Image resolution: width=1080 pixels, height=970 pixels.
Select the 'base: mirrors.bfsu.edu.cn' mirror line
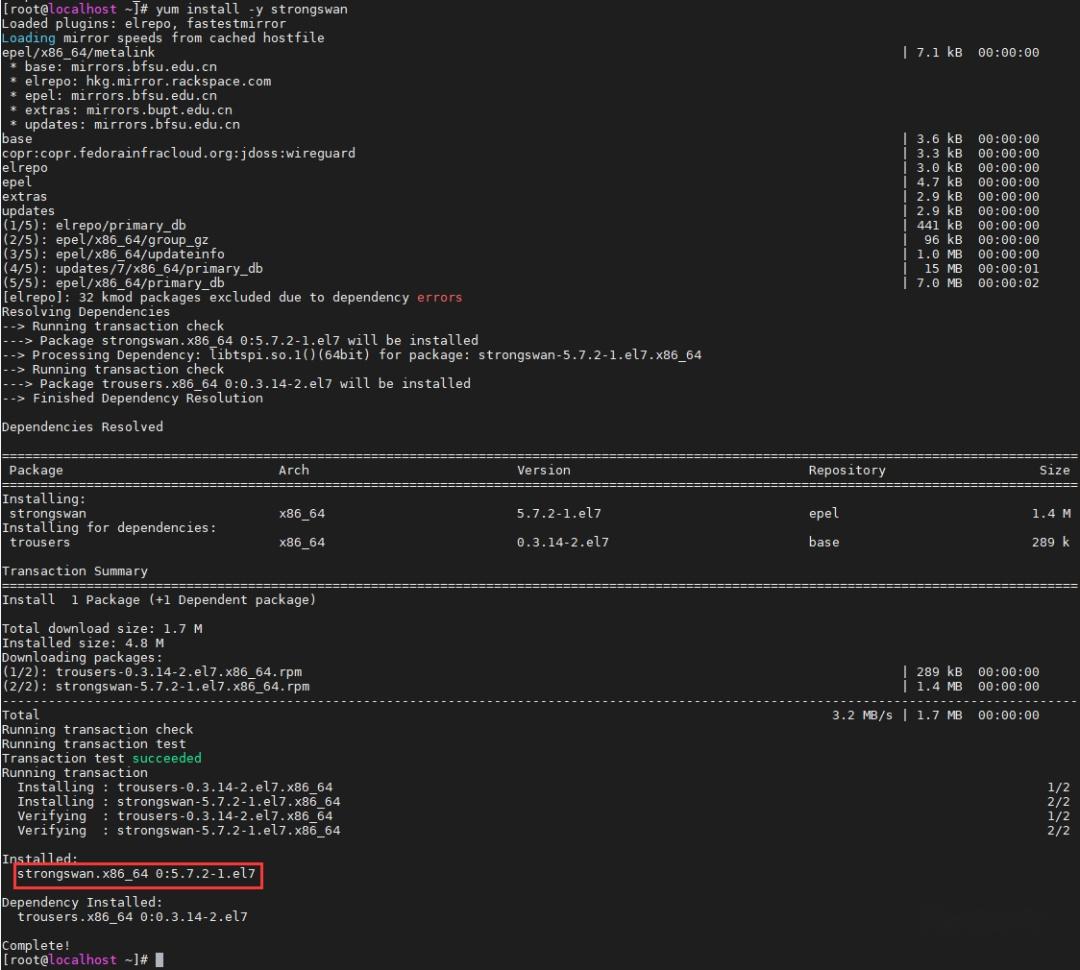[x=121, y=67]
